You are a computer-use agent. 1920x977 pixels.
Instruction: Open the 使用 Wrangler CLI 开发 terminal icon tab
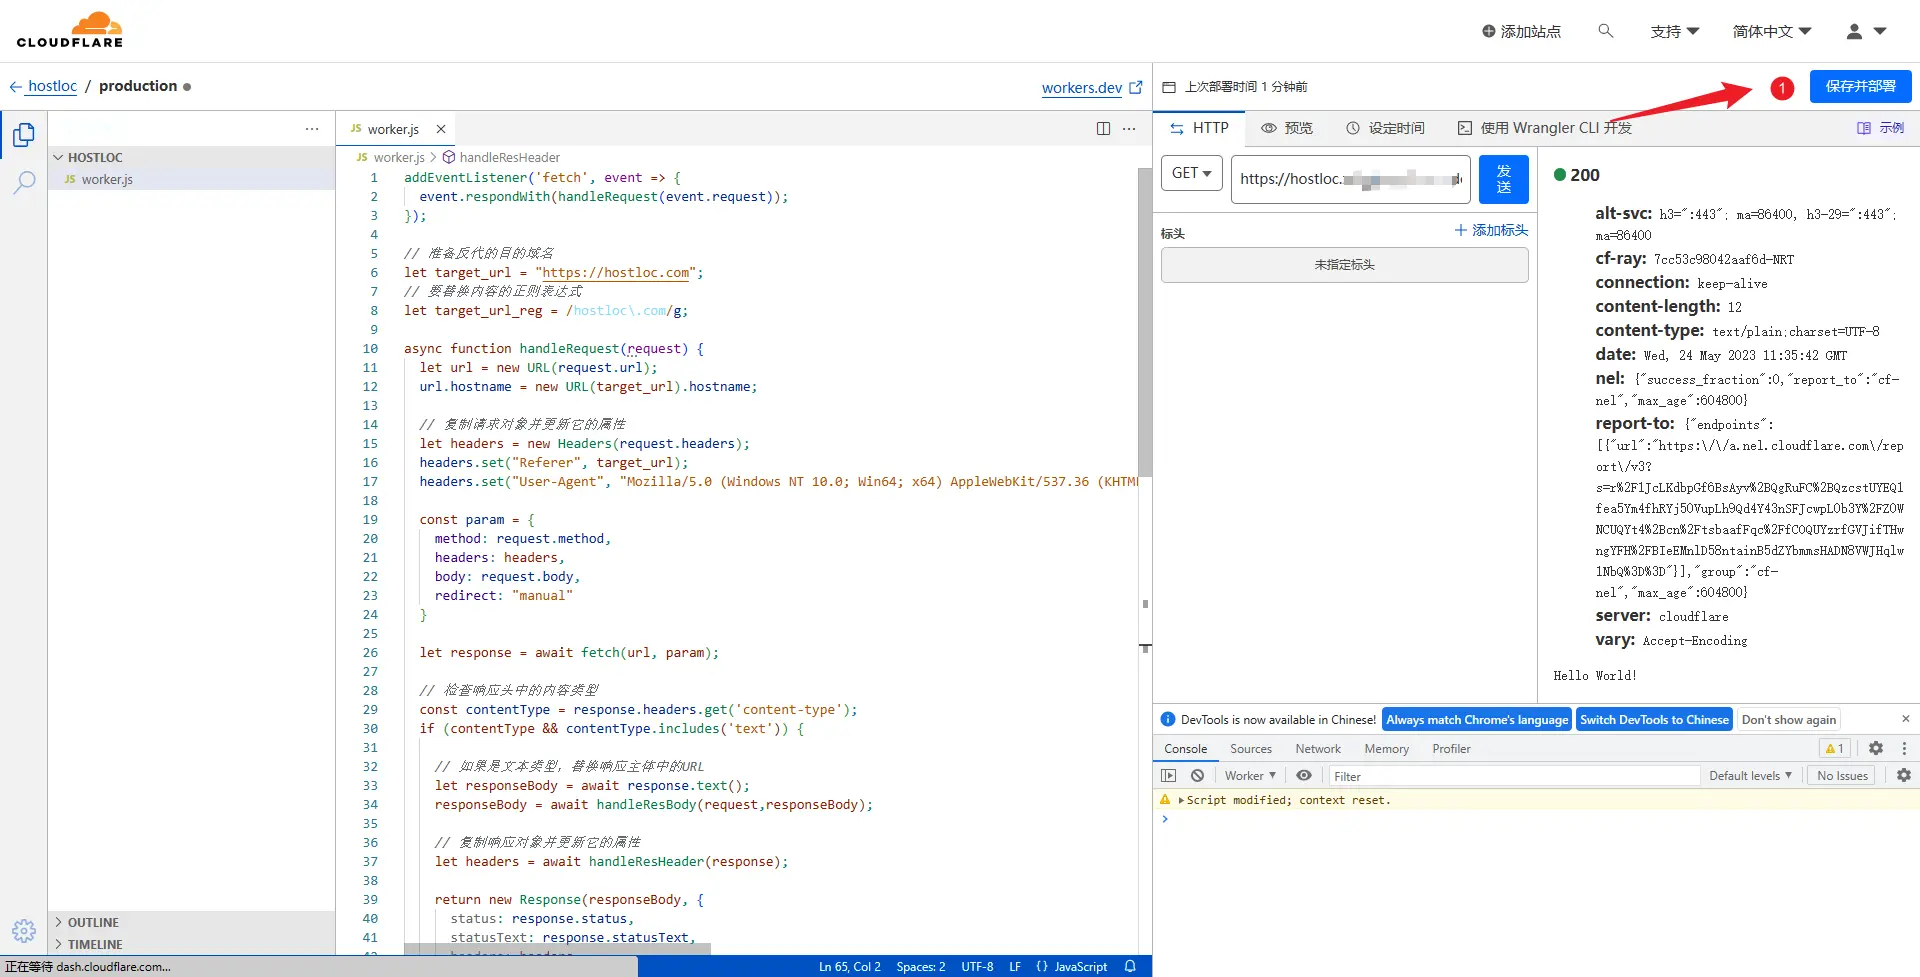[x=1466, y=128]
